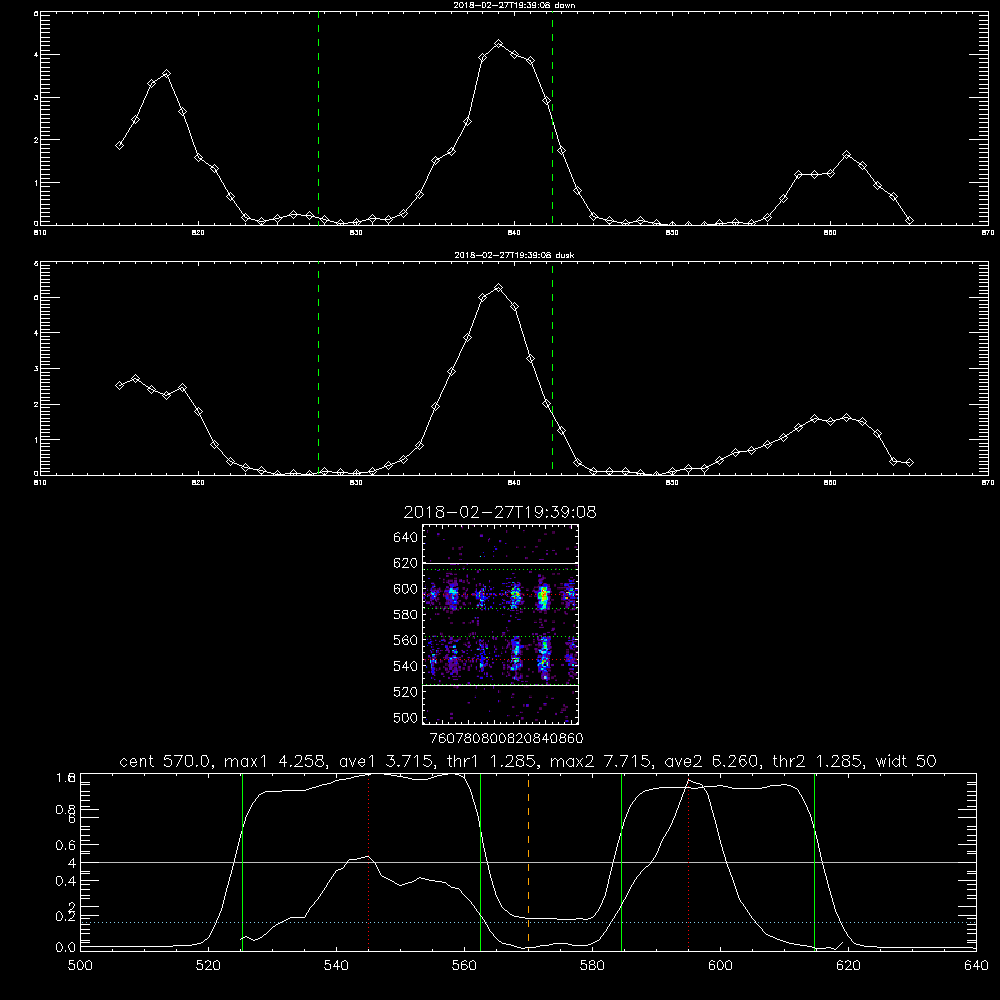1000x1000 pixels.
Task: Click the right green dashed line in dawn plot
Action: (552, 118)
